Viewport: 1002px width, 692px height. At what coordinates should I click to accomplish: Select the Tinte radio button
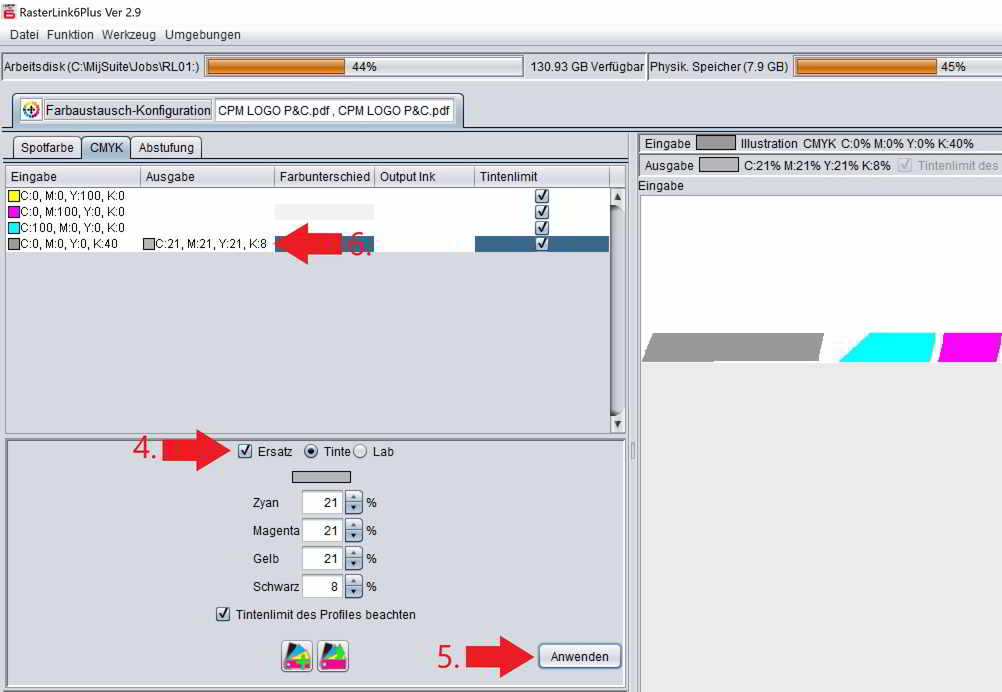(x=310, y=451)
